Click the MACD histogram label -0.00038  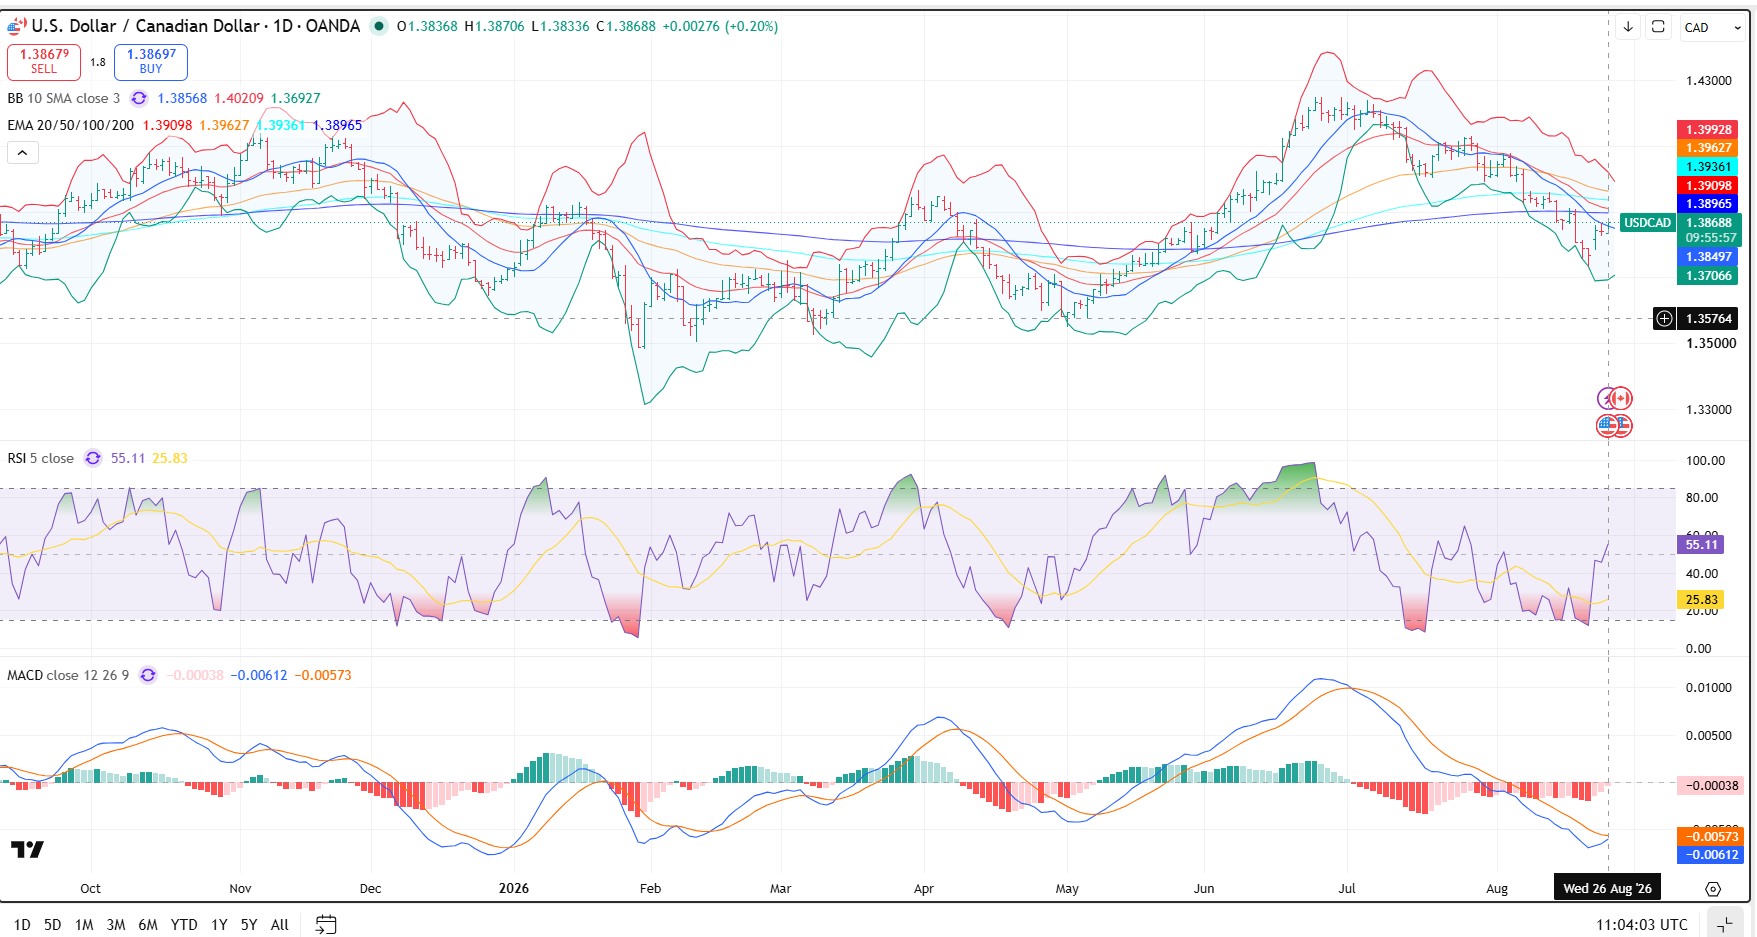pos(1710,785)
